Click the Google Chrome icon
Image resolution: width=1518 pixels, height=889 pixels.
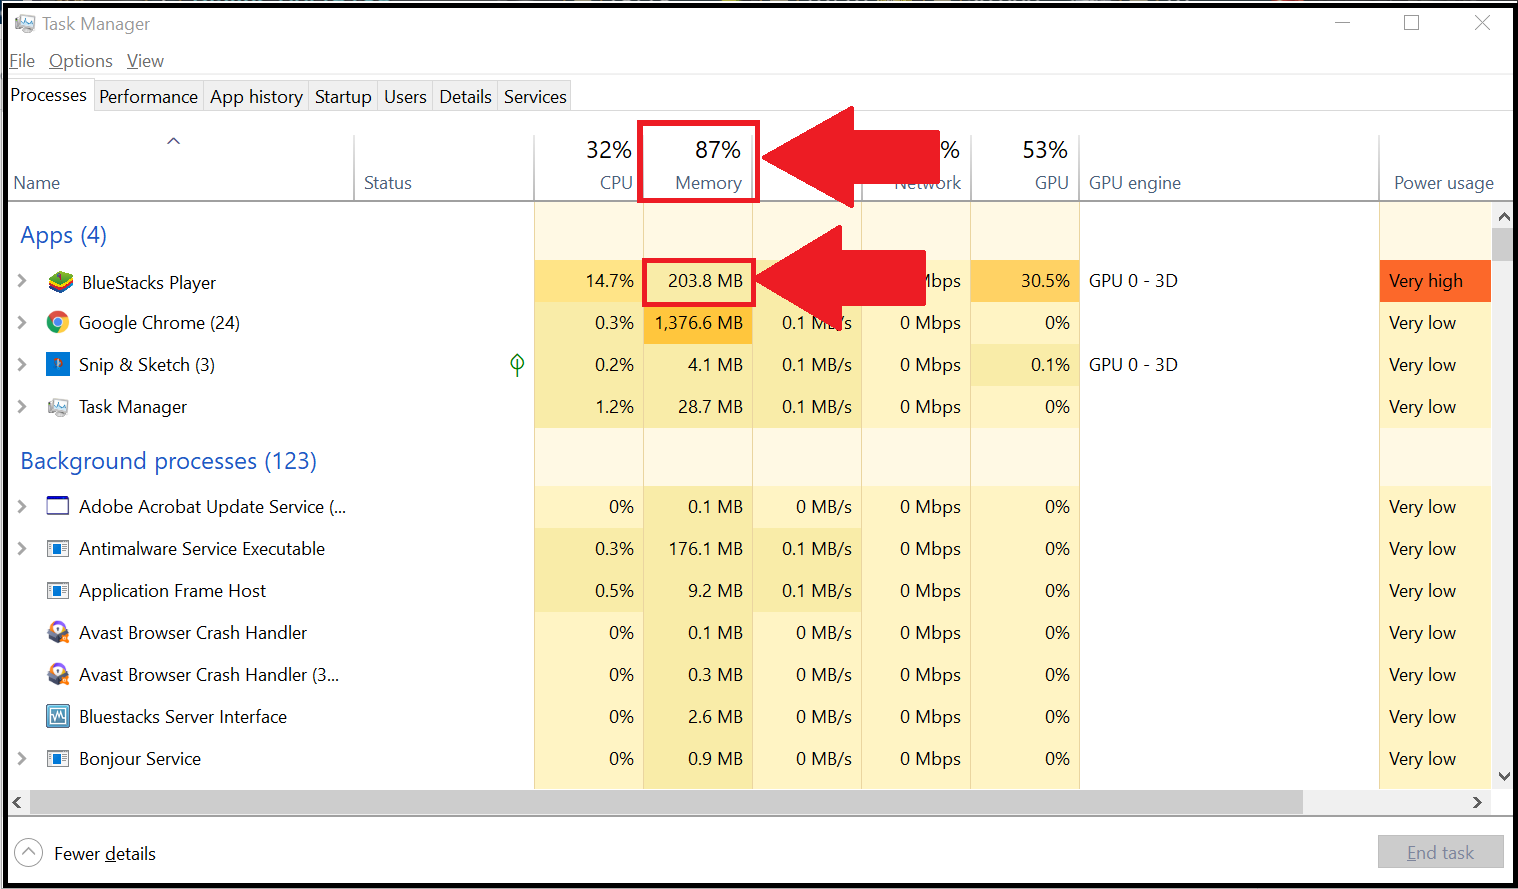(58, 322)
